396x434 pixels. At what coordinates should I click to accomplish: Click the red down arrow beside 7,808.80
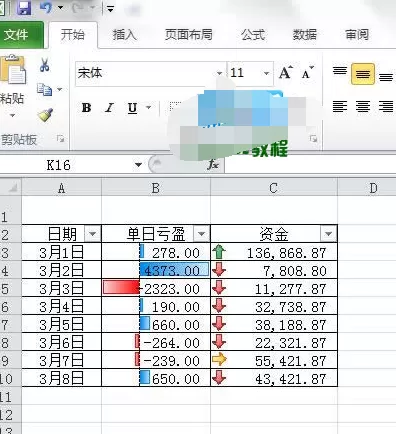pos(219,270)
